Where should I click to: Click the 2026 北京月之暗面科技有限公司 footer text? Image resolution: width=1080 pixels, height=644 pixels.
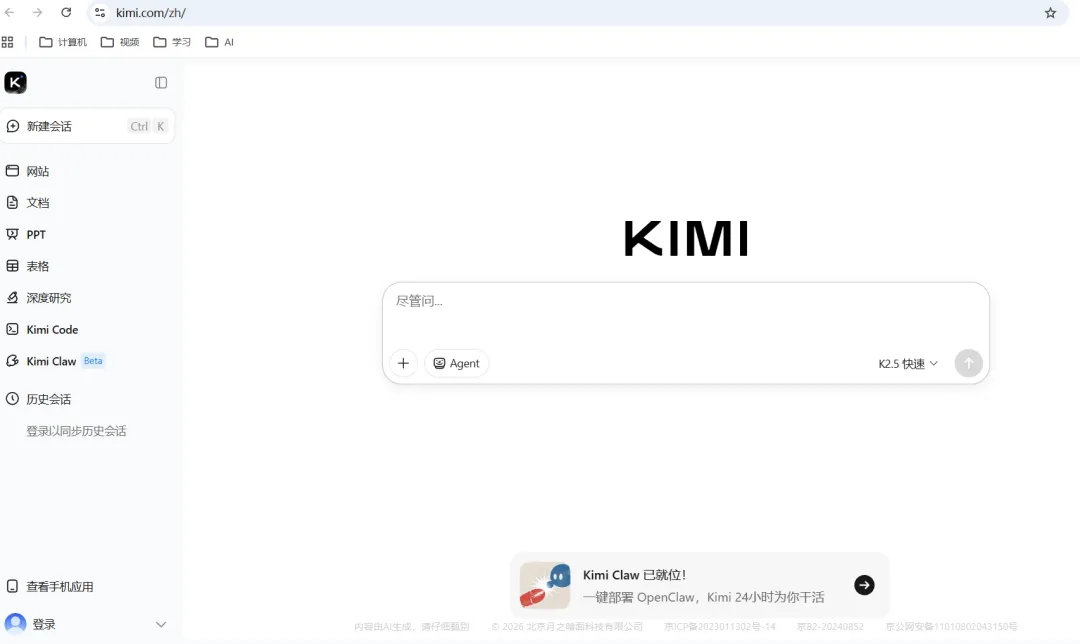[567, 627]
